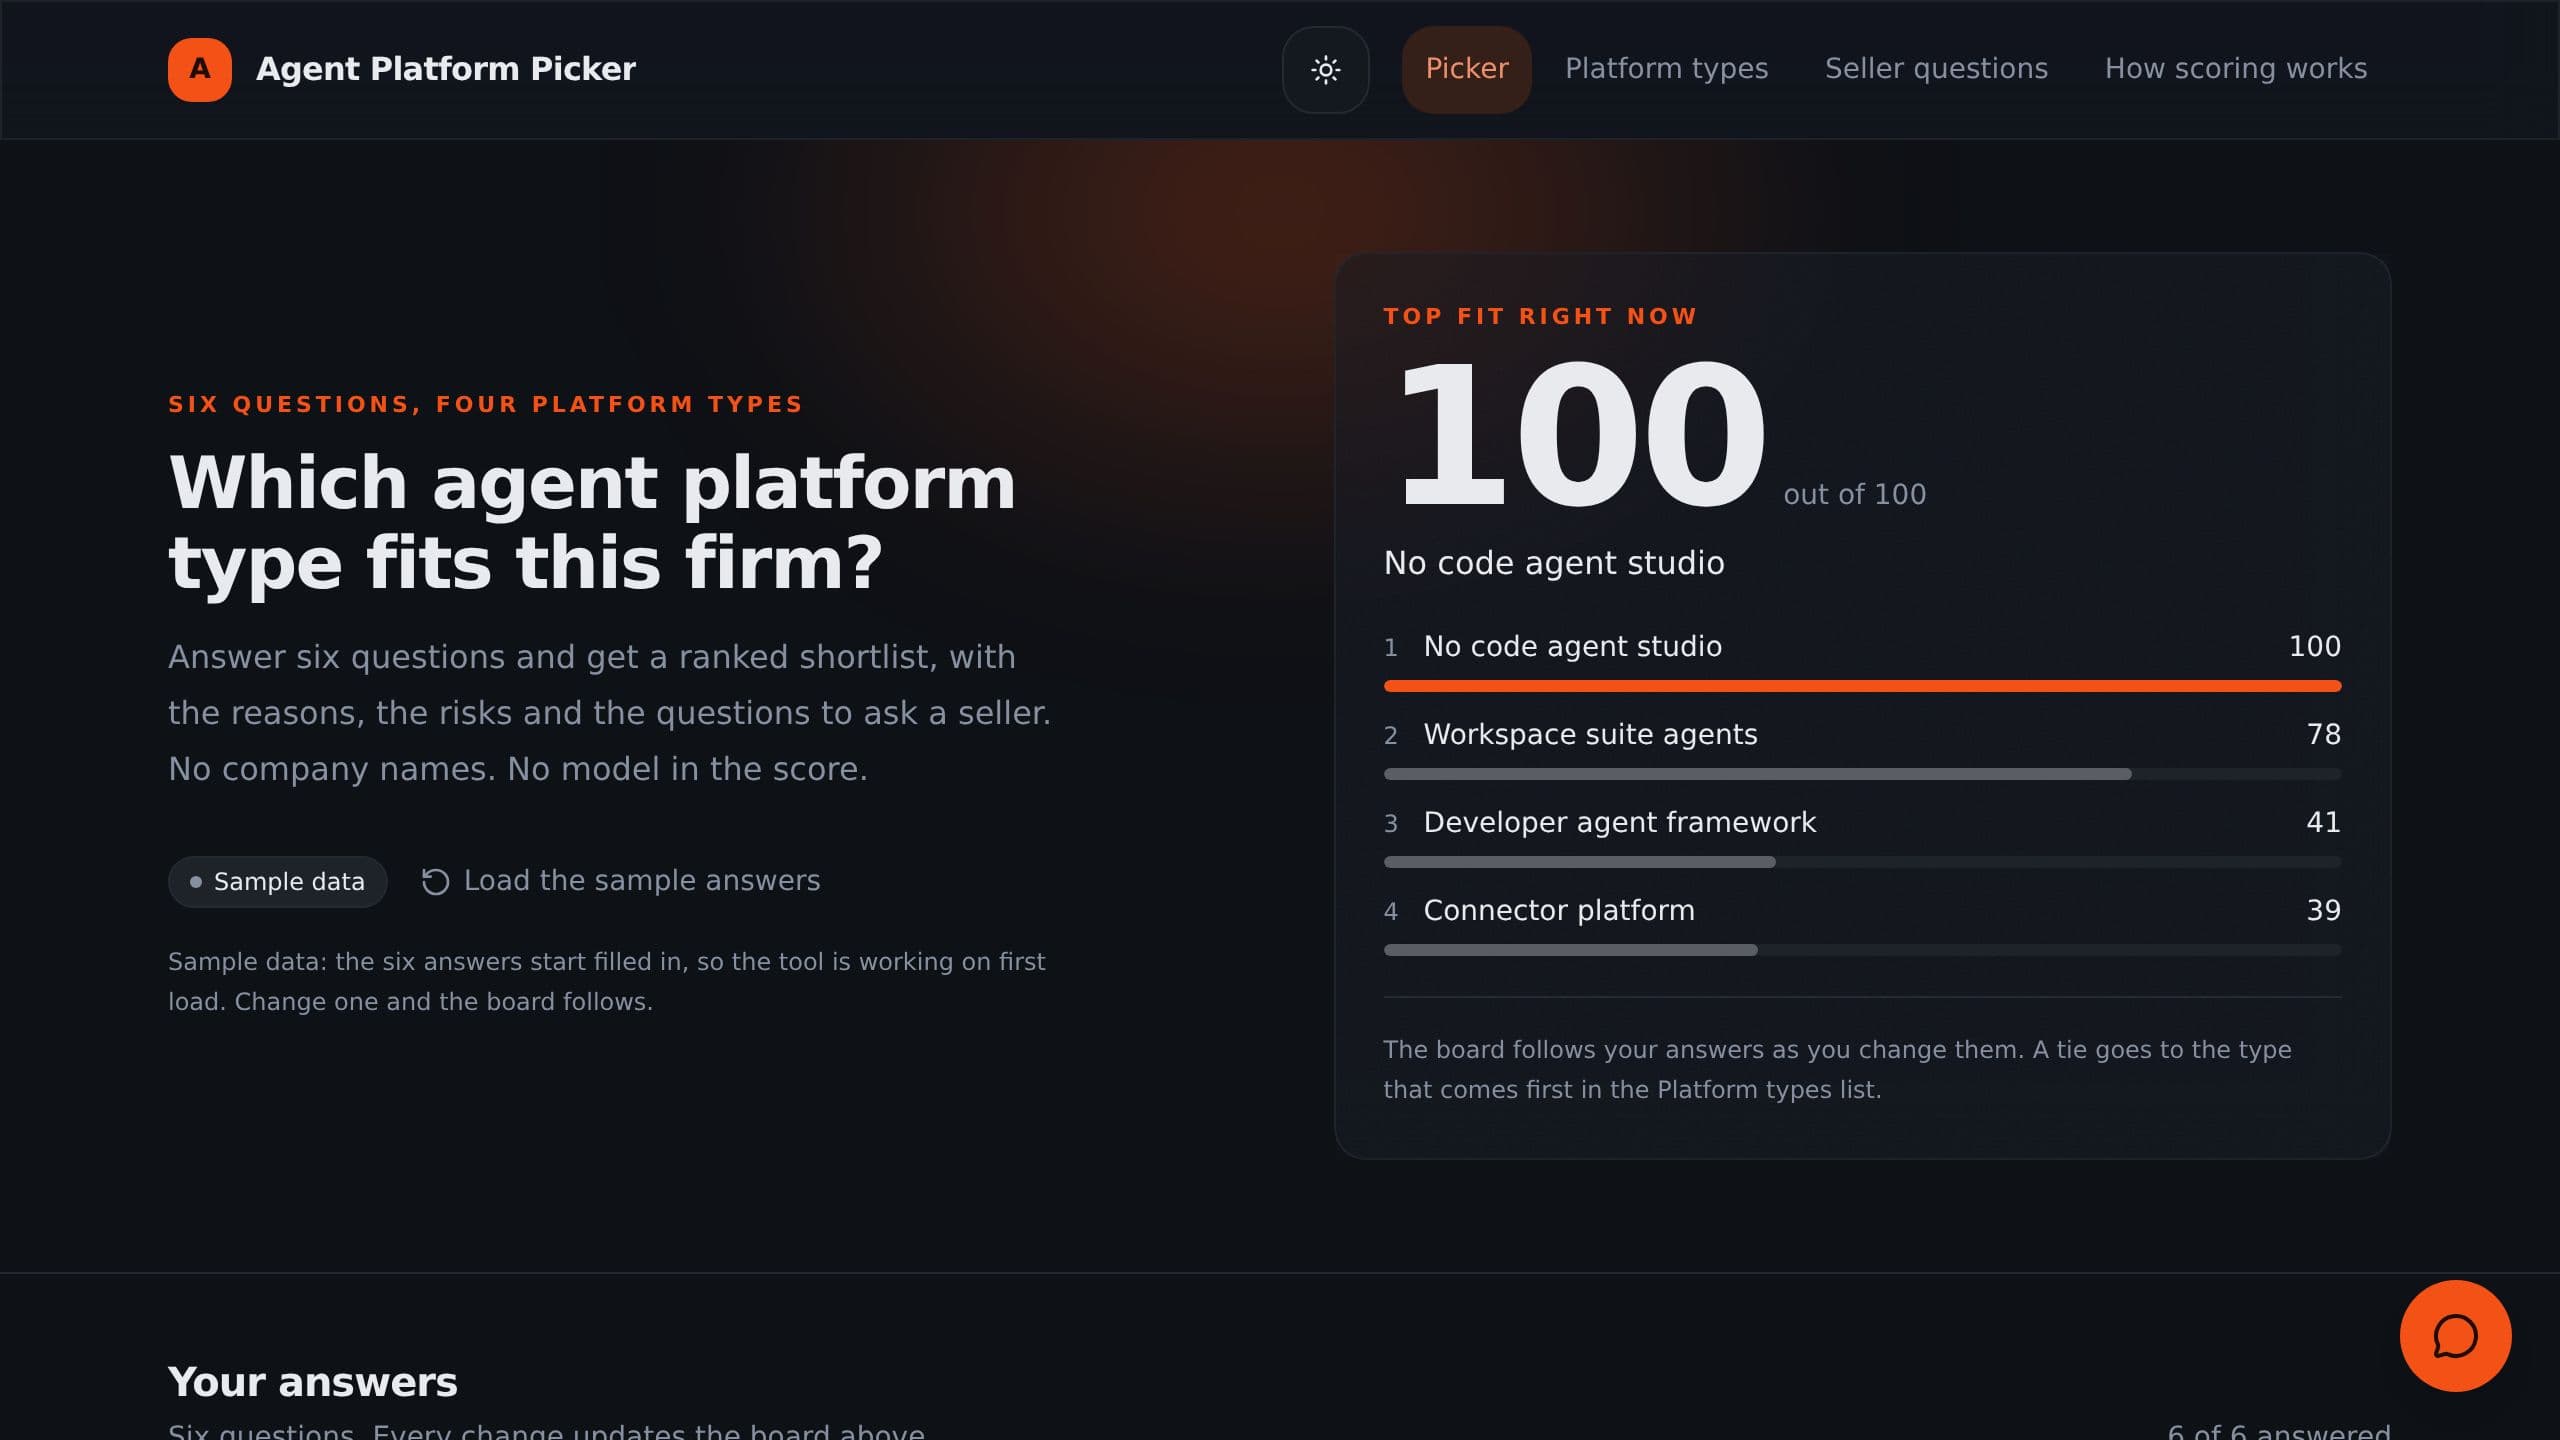Click the out of 100 label

[1854, 494]
